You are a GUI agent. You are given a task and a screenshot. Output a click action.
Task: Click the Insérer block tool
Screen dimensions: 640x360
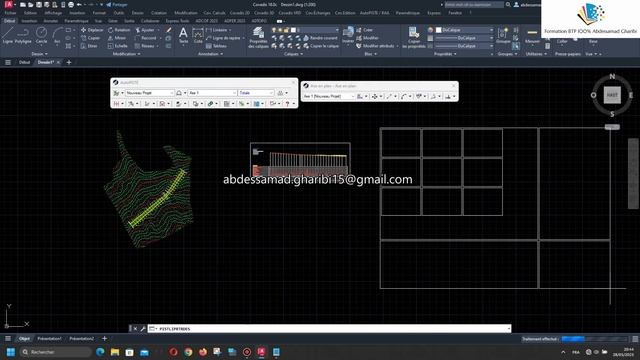tap(348, 35)
